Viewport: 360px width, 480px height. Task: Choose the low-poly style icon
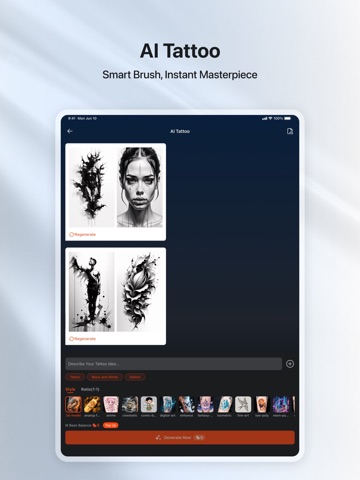pos(262,405)
